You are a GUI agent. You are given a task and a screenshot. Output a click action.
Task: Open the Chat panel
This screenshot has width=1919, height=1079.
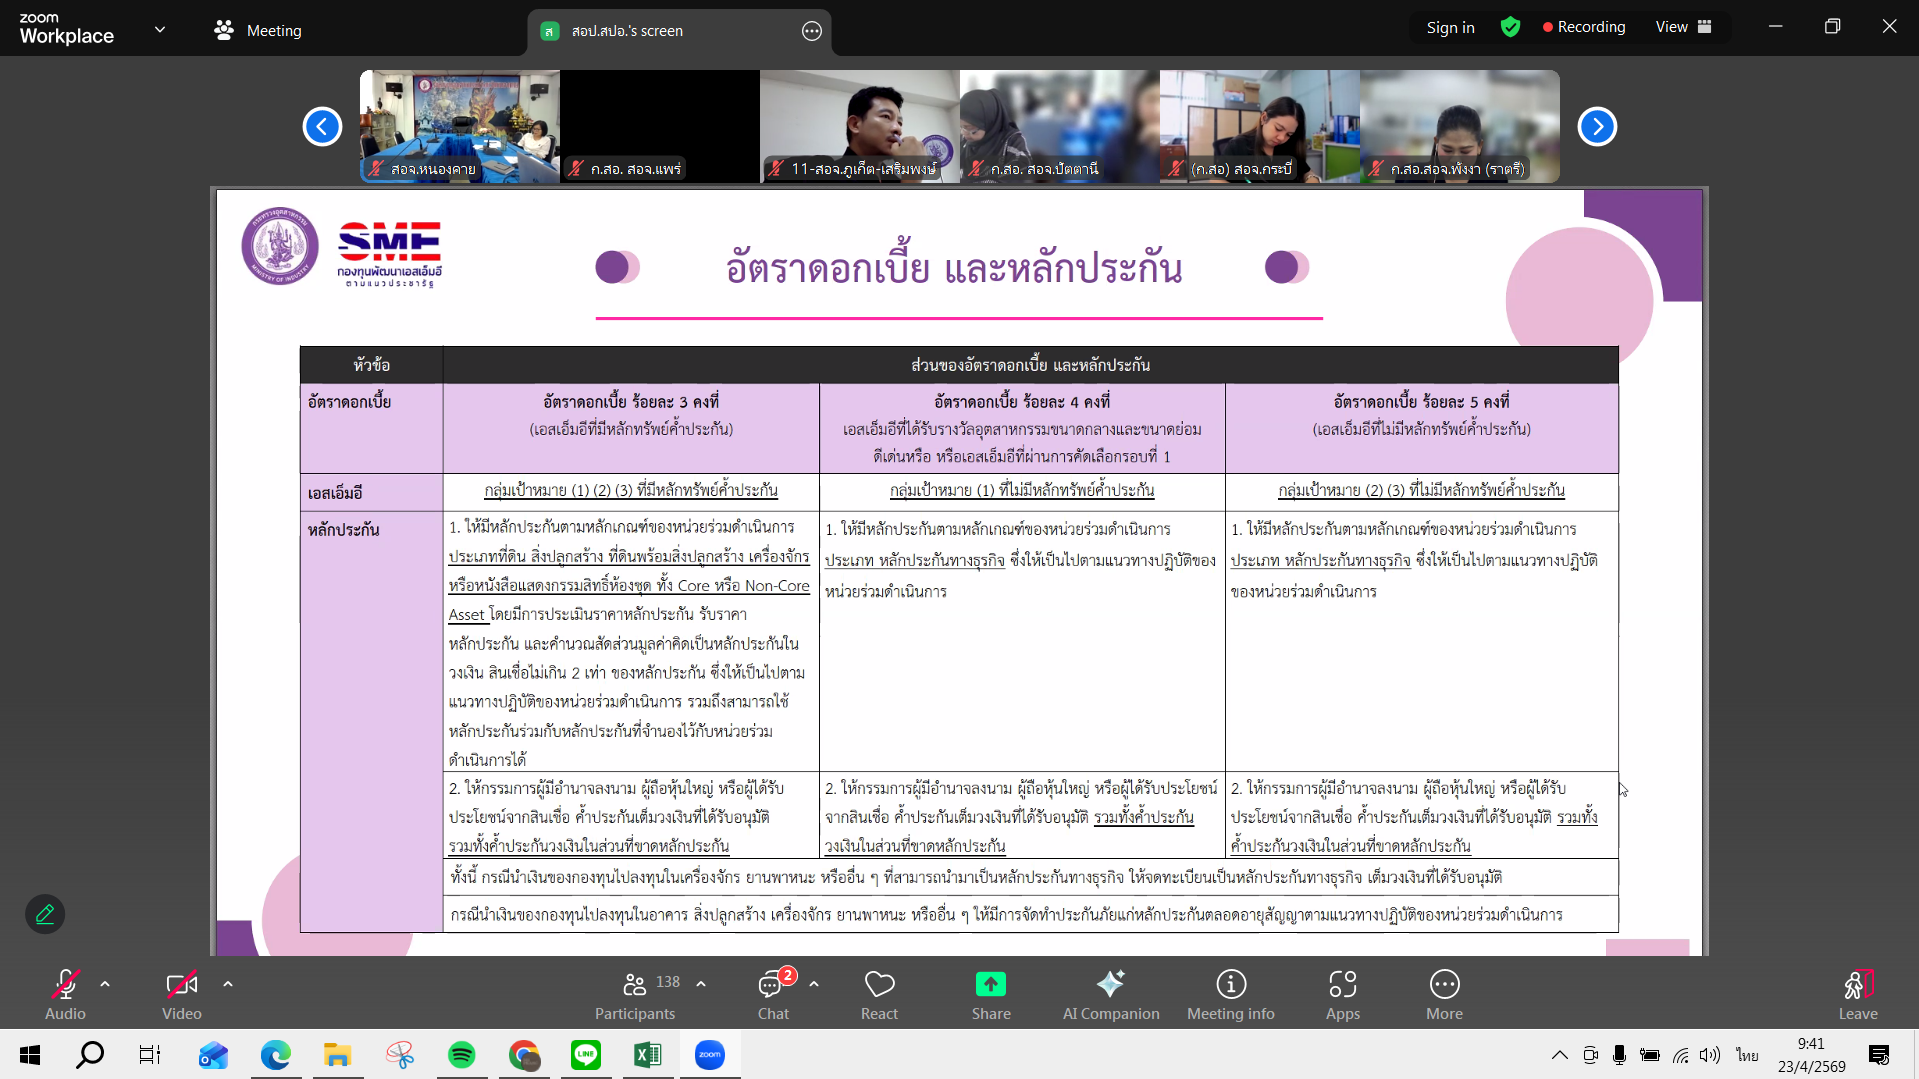click(772, 994)
